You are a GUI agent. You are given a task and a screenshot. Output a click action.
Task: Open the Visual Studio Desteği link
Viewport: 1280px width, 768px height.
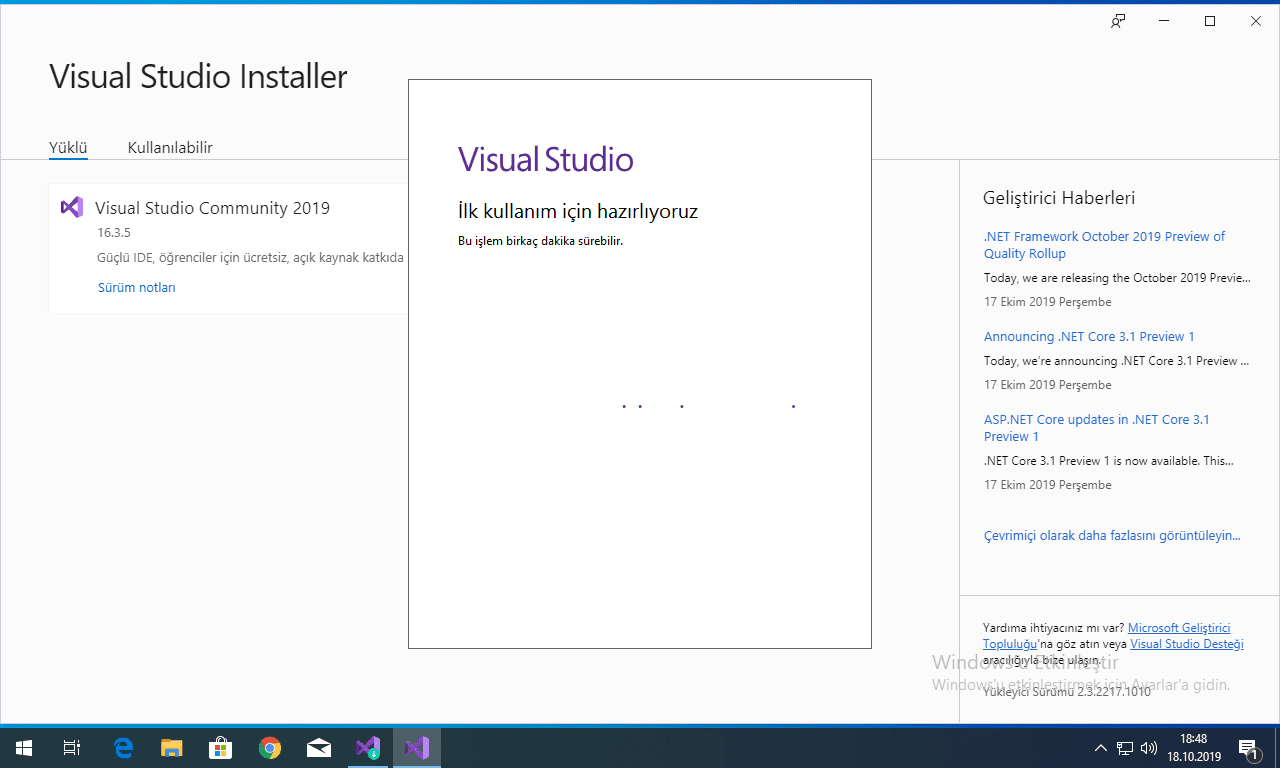[1187, 644]
